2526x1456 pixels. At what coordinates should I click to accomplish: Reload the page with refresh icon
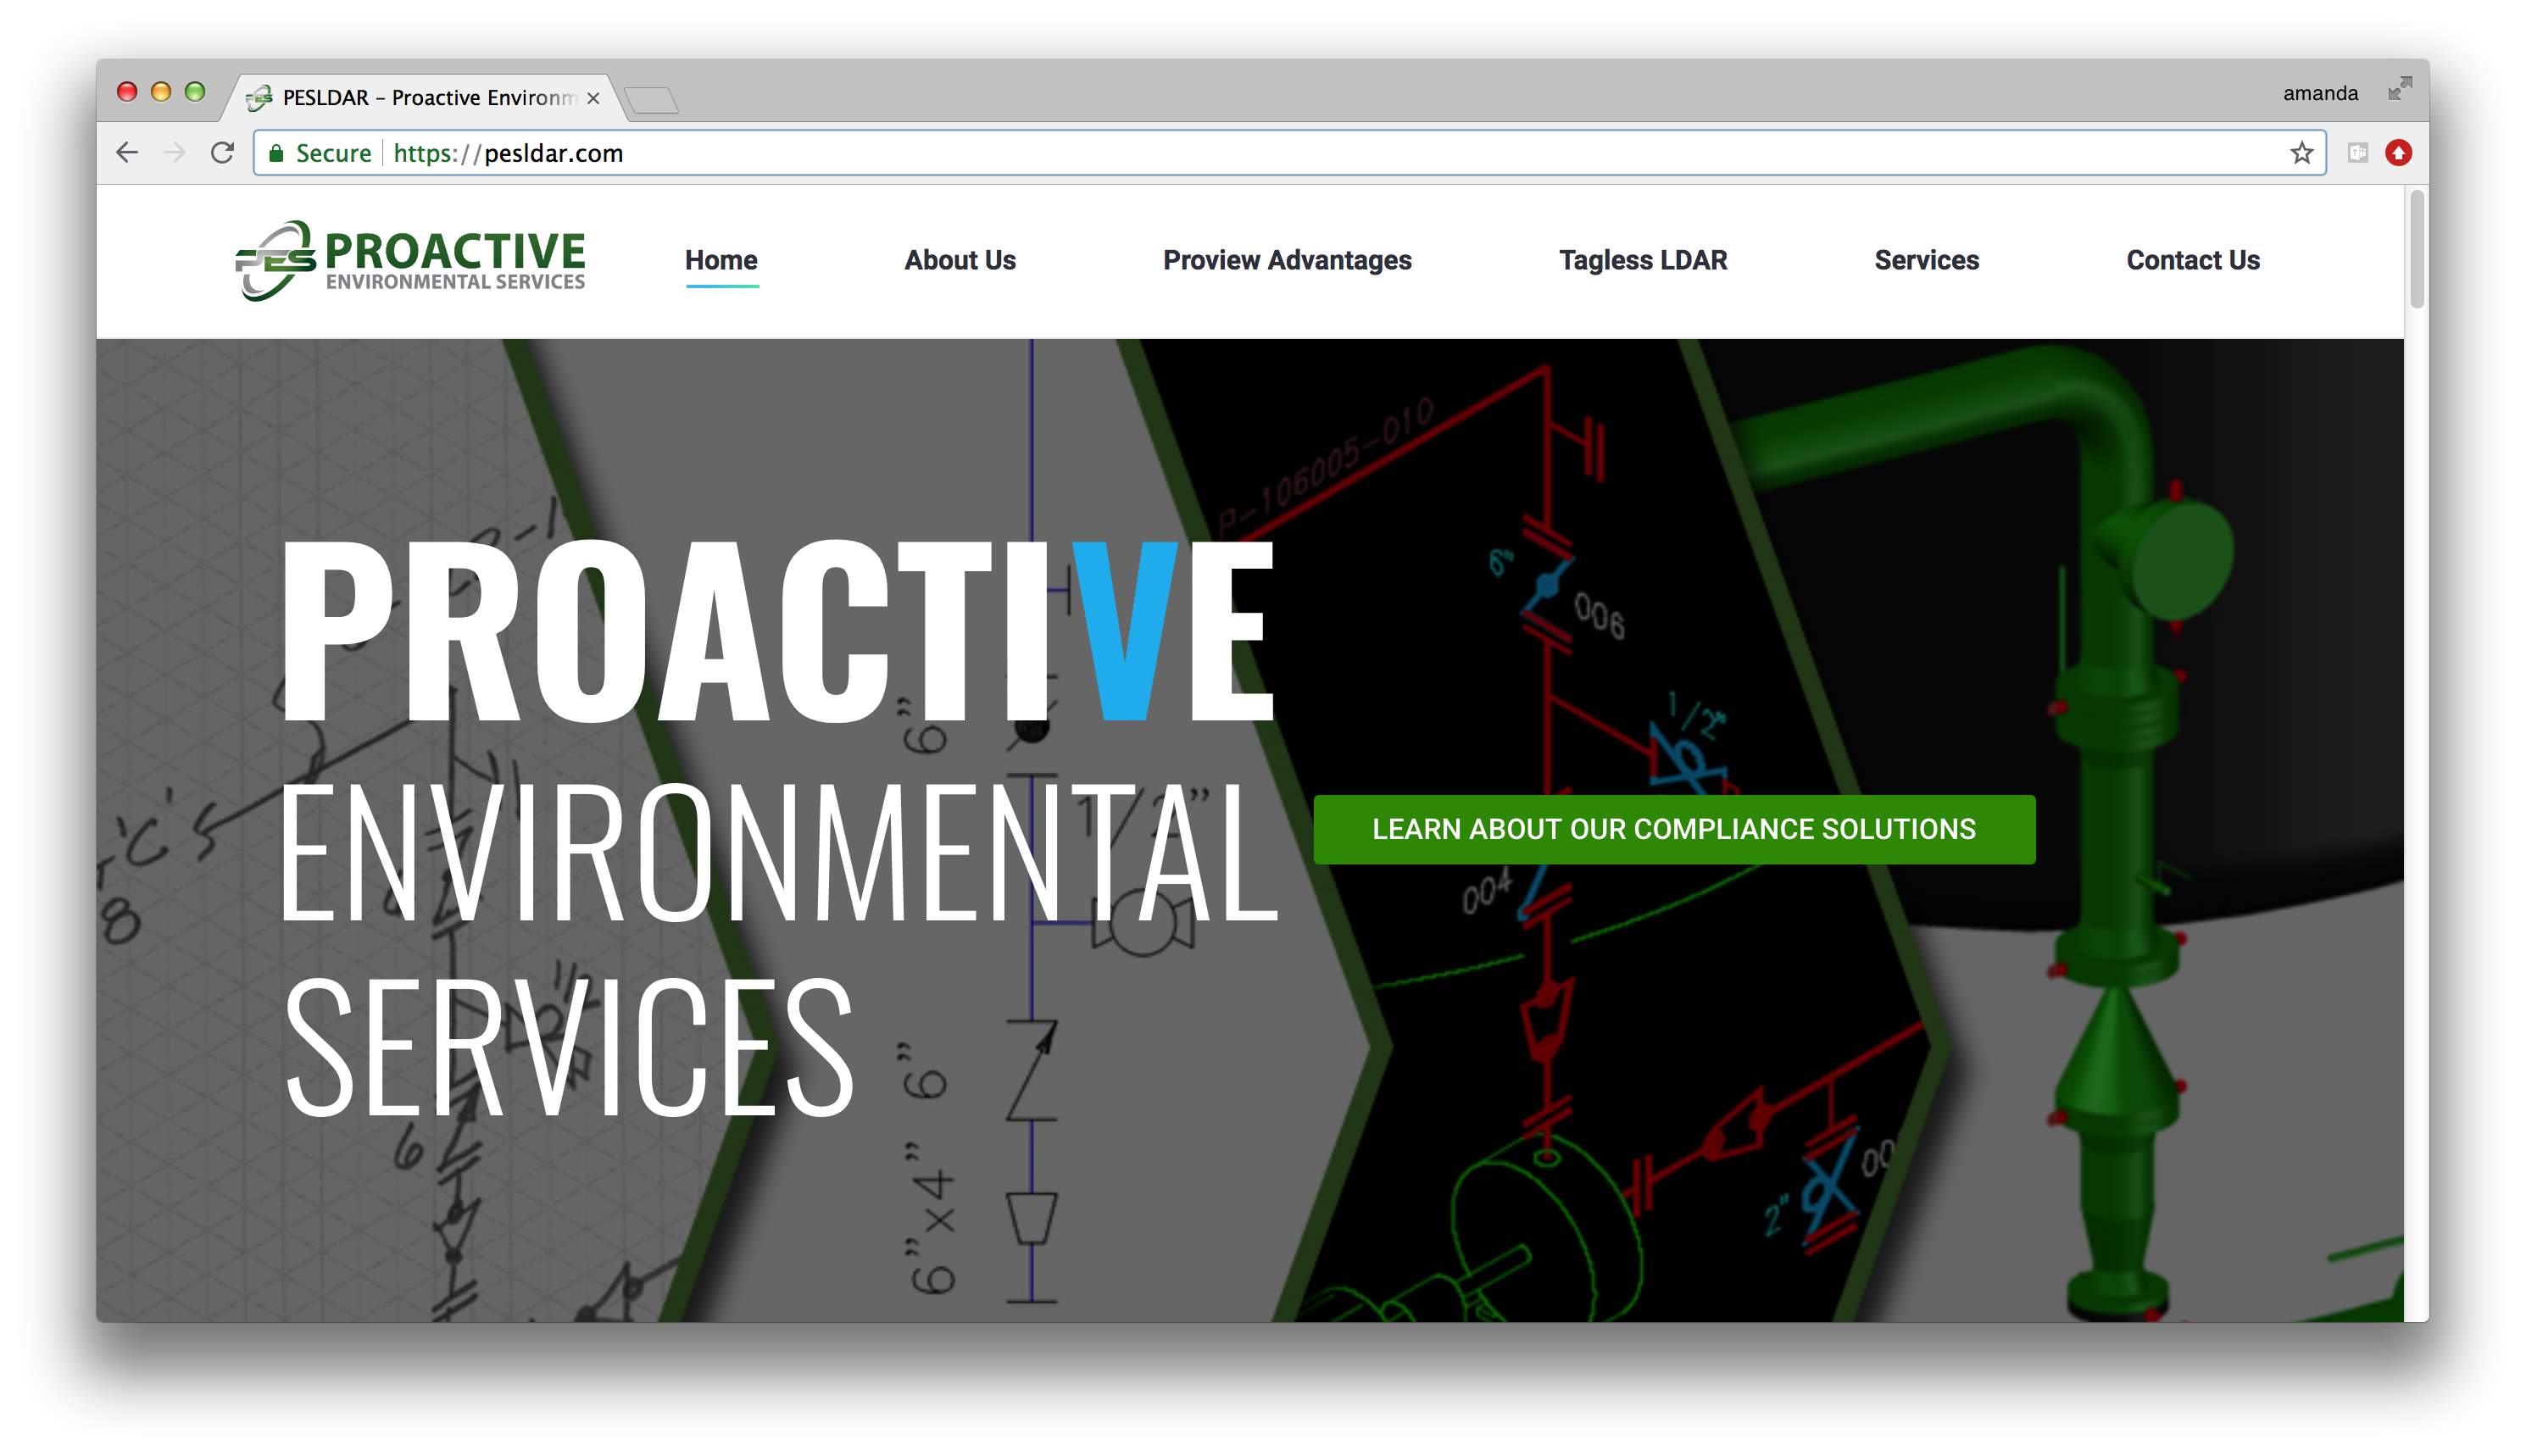click(x=222, y=152)
